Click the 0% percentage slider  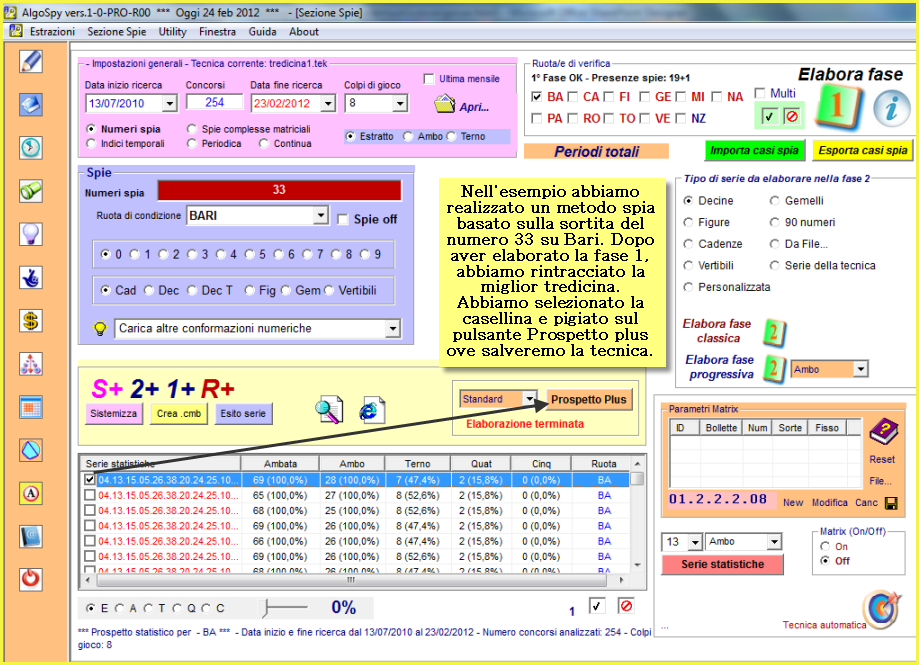click(x=284, y=608)
